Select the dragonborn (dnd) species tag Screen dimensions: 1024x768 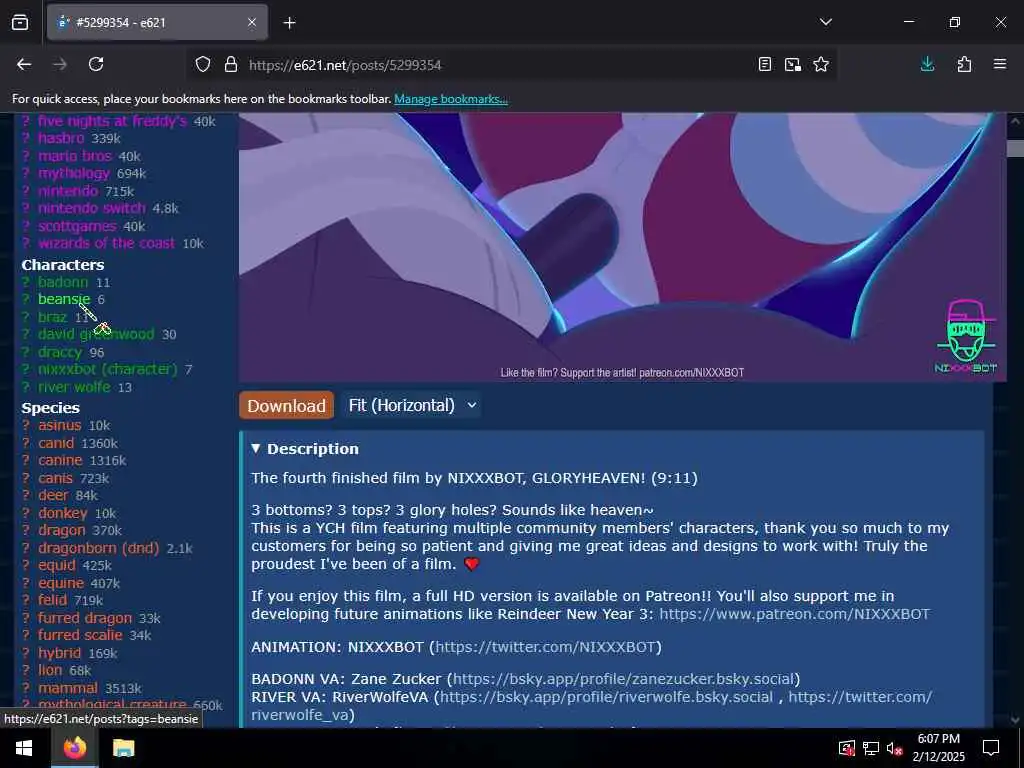click(x=99, y=548)
